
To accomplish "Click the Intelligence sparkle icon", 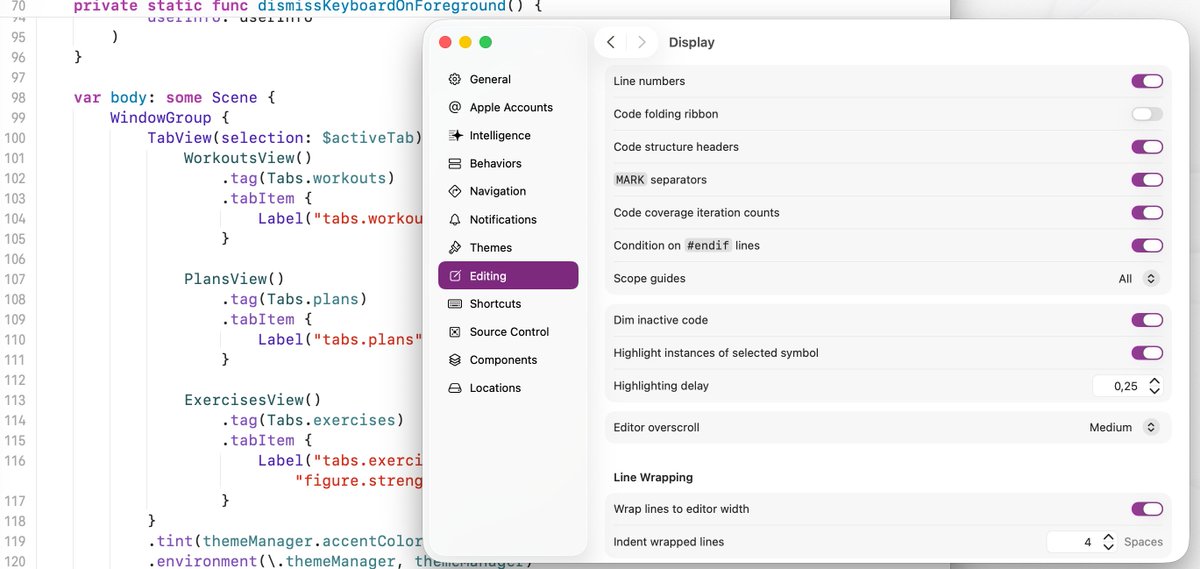I will [455, 135].
